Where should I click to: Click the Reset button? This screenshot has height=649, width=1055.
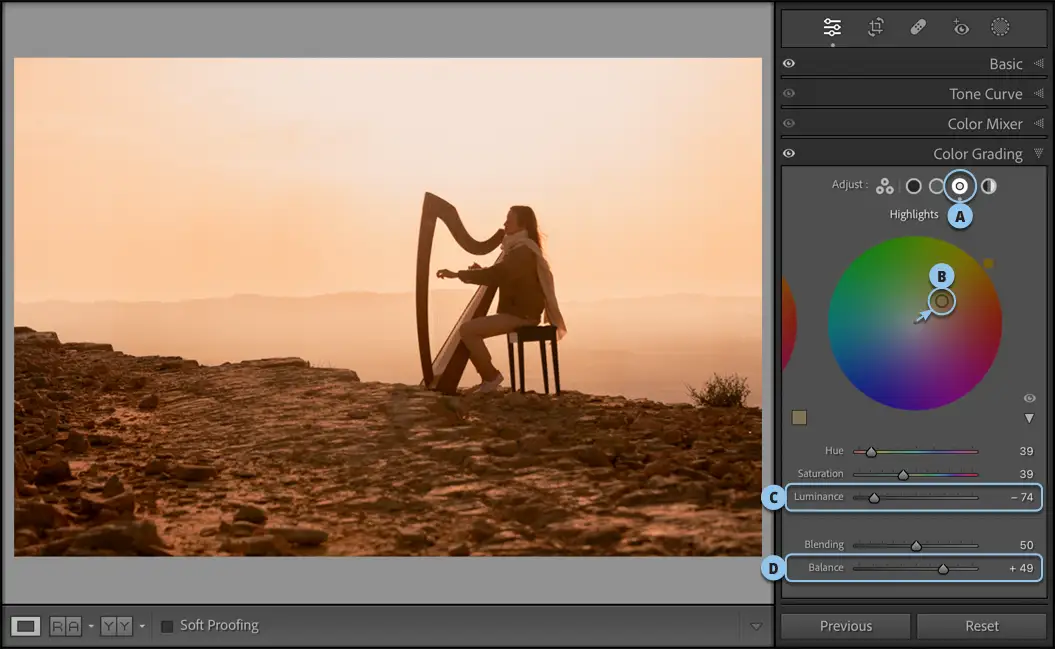[981, 626]
